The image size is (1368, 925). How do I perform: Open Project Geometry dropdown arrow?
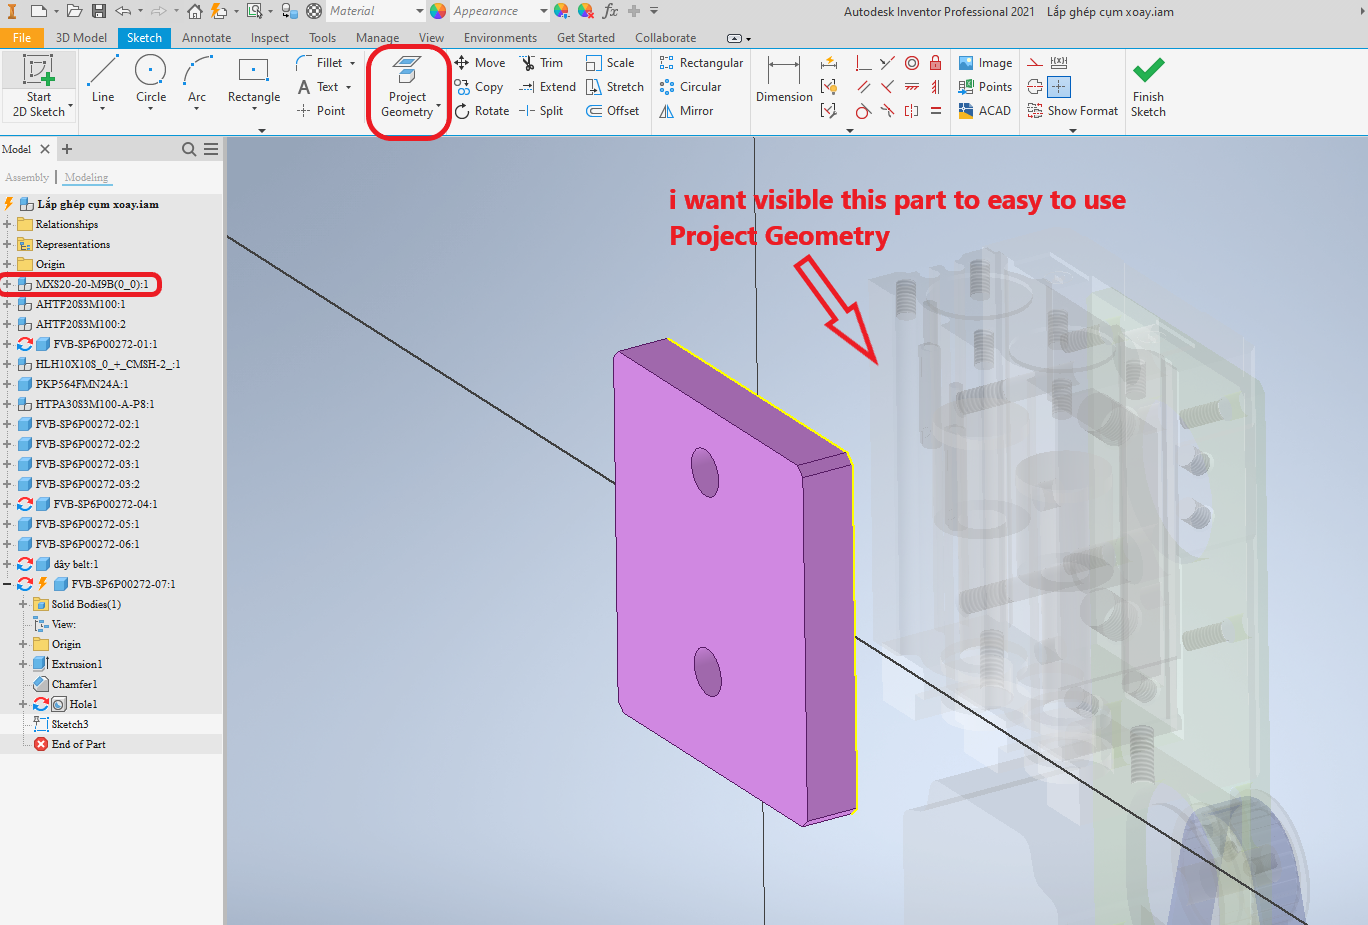[x=438, y=105]
